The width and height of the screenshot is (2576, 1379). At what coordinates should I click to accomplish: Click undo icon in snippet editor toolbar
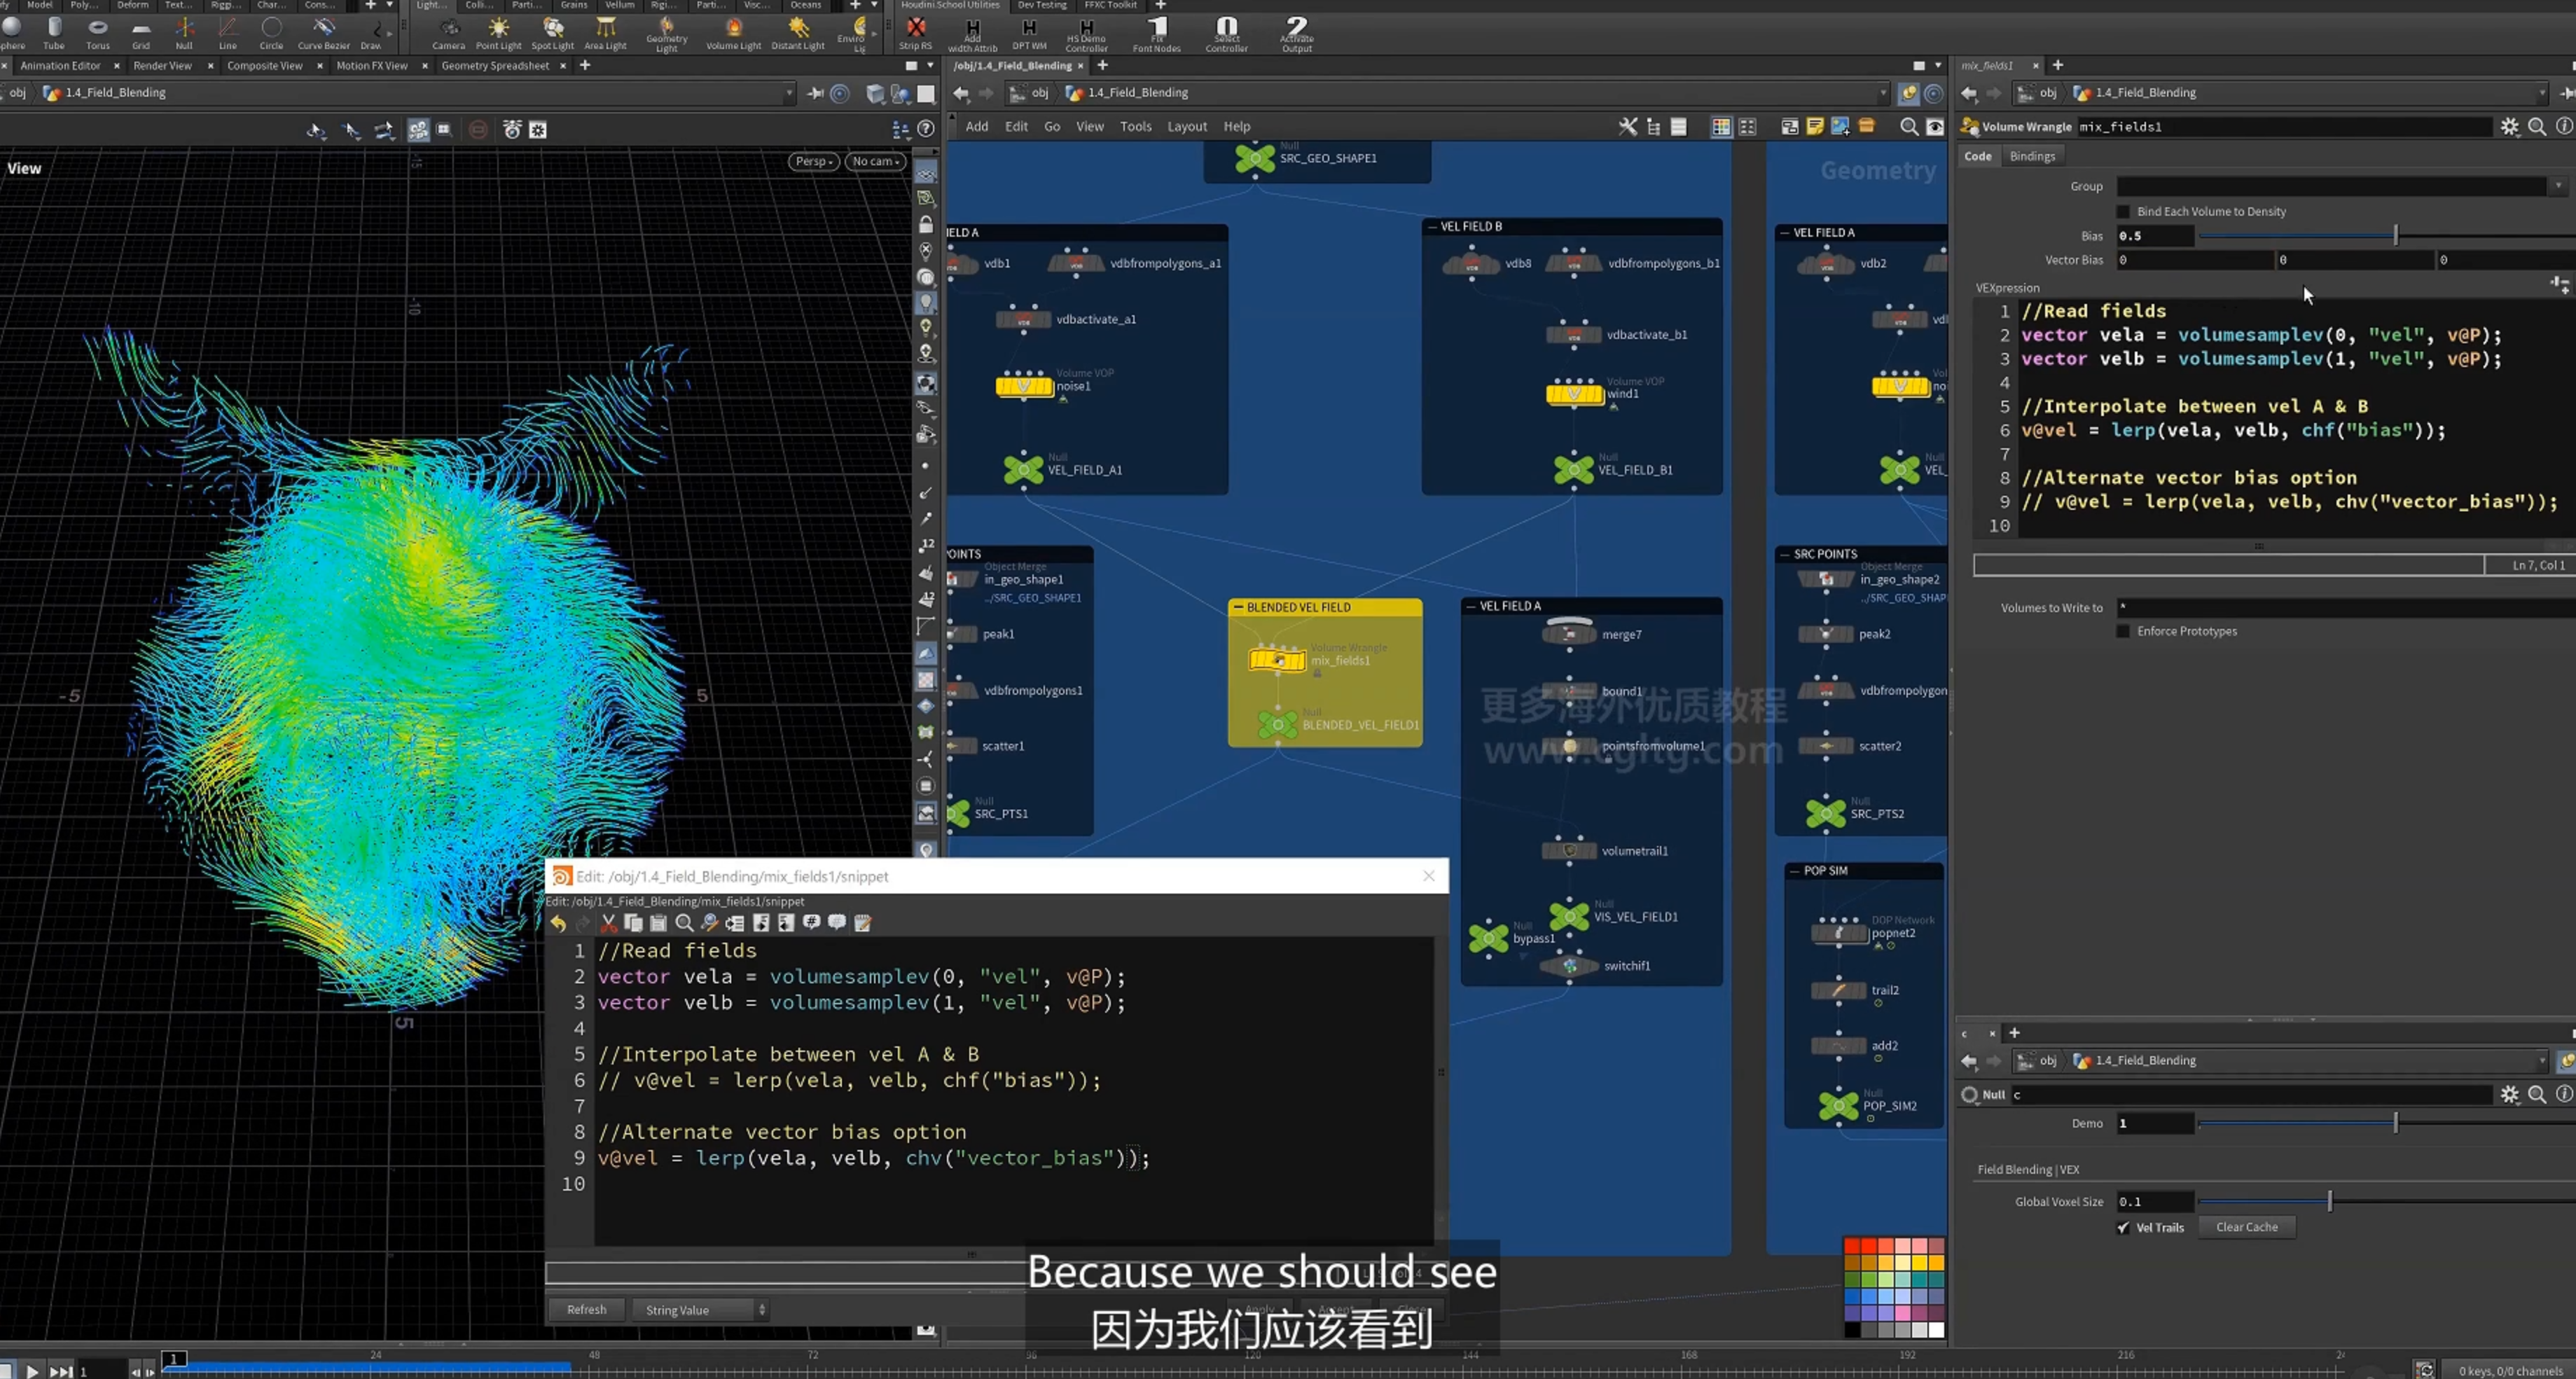pos(558,923)
